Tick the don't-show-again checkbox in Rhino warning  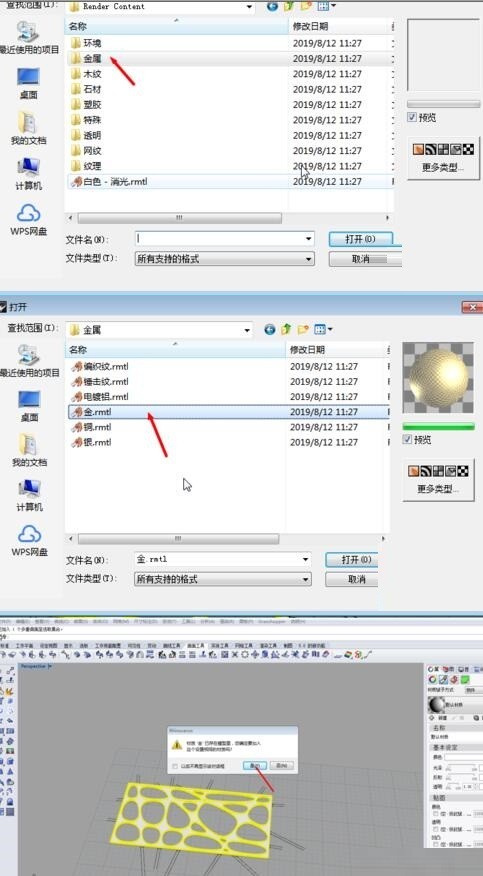tap(175, 766)
